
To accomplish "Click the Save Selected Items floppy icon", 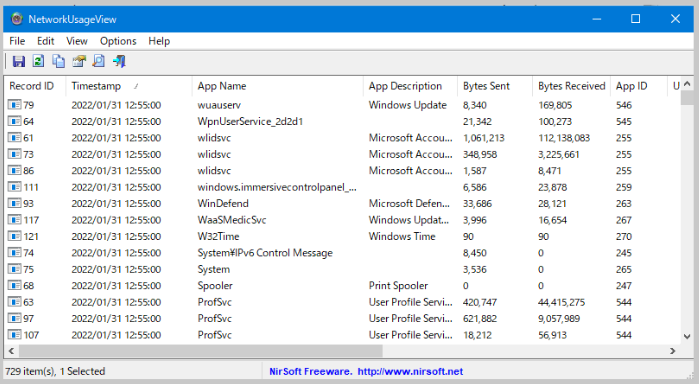I will [19, 61].
